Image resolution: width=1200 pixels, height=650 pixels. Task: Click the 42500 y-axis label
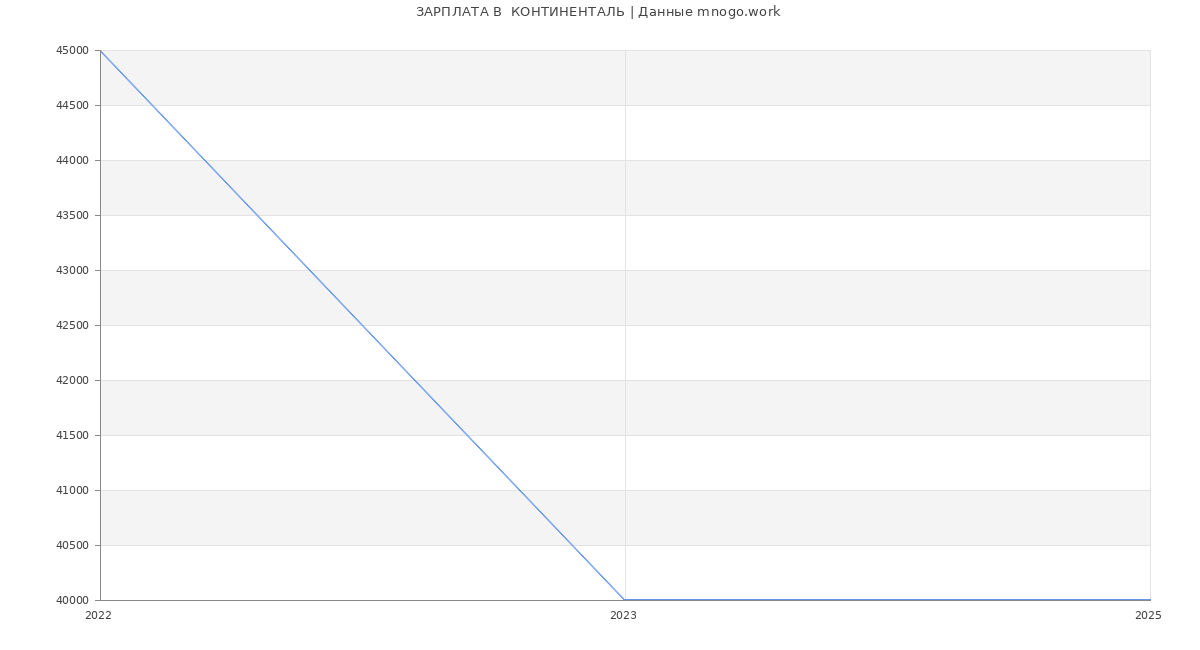tap(73, 325)
